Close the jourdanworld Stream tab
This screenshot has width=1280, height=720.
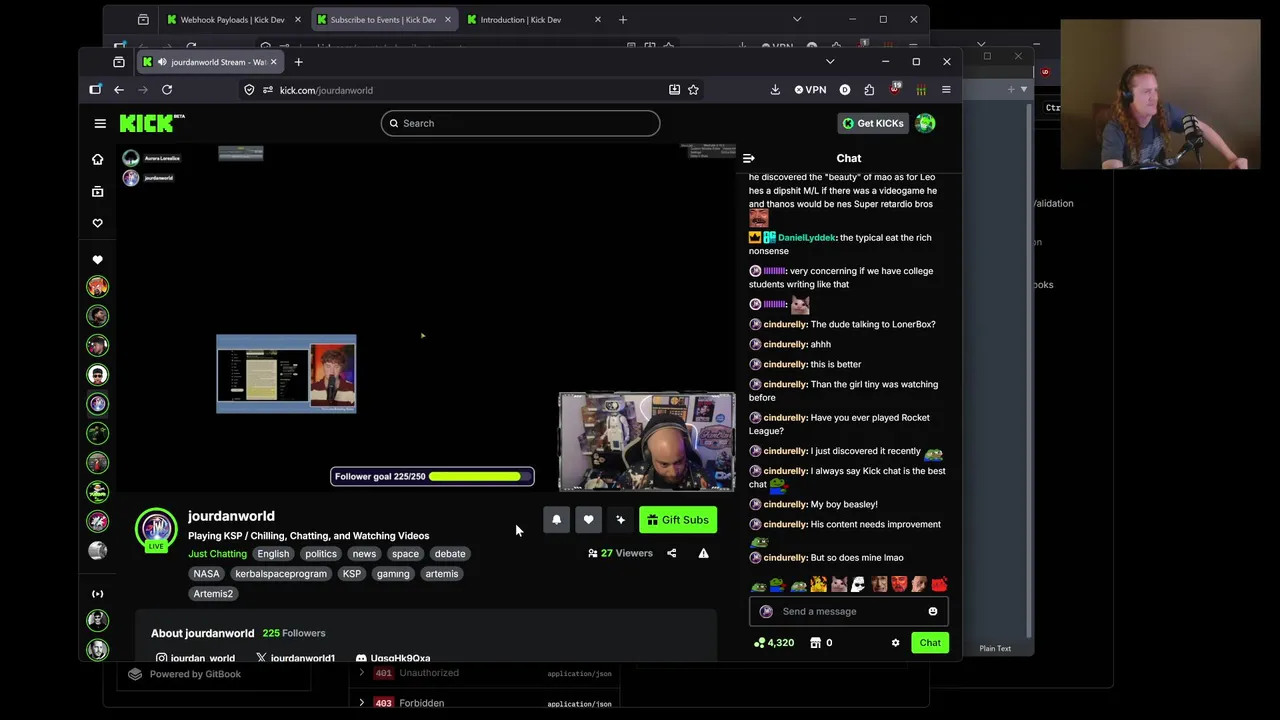pyautogui.click(x=273, y=62)
